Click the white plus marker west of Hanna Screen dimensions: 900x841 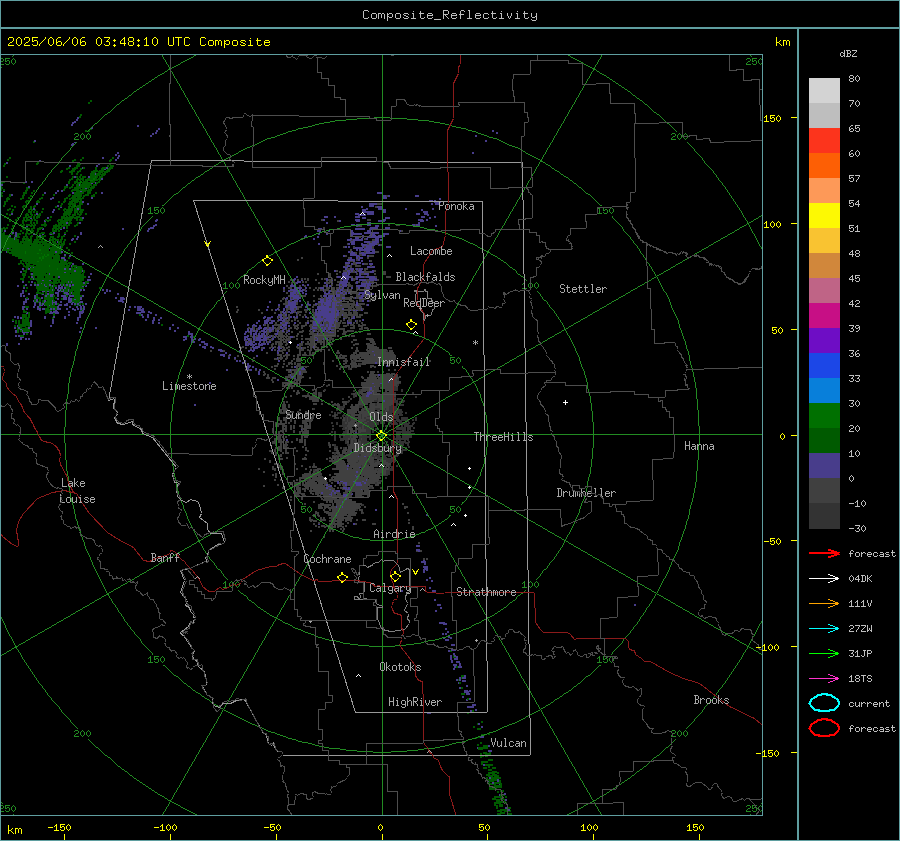[x=565, y=402]
